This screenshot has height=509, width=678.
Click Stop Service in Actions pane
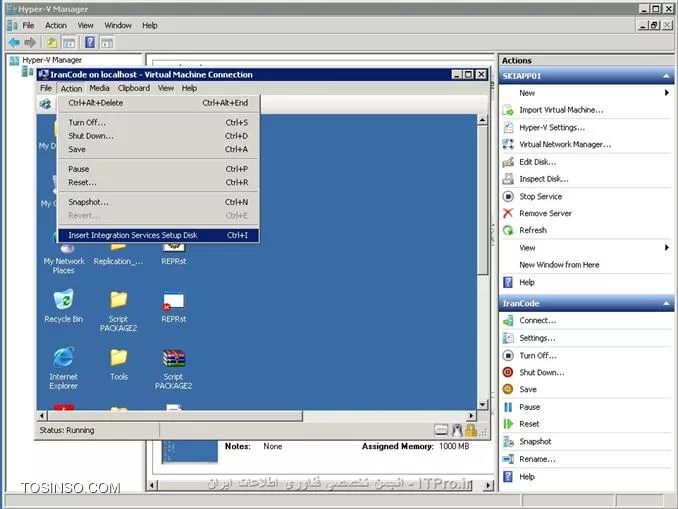[x=540, y=196]
